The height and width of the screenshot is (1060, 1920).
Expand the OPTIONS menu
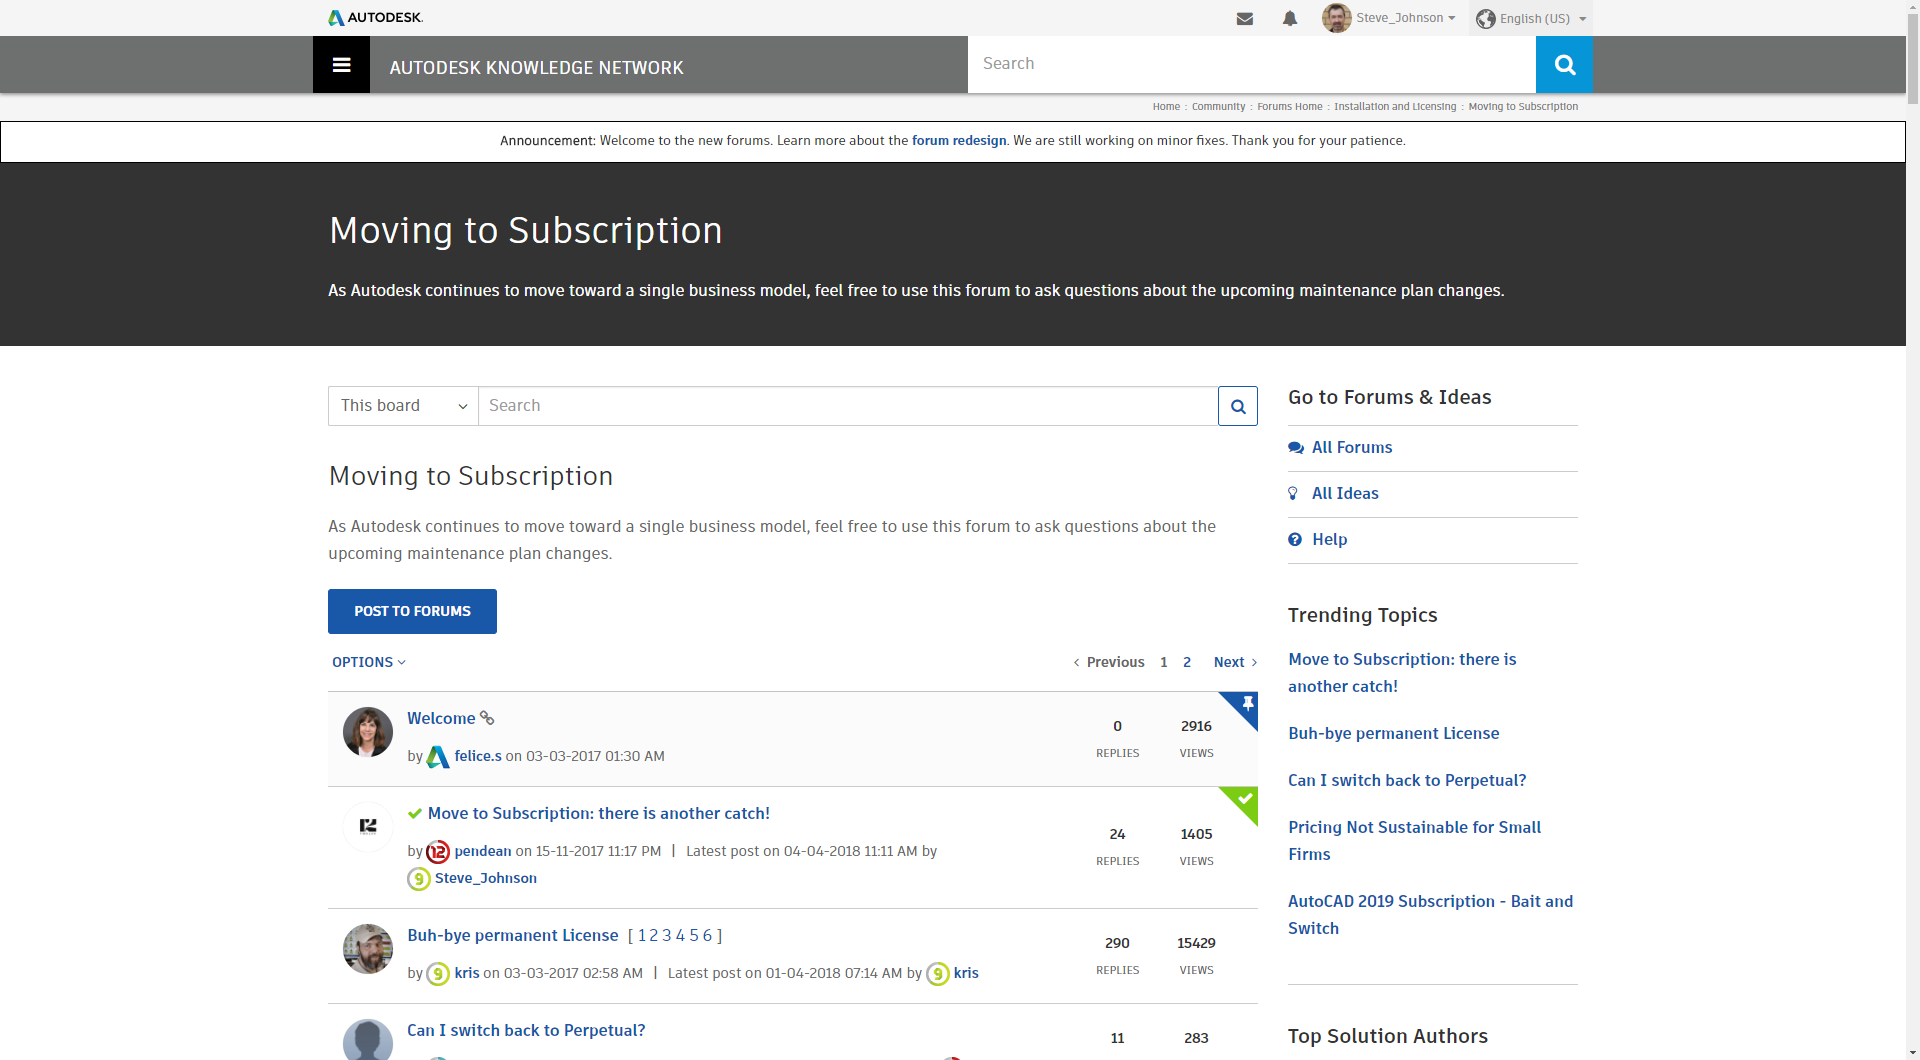(369, 662)
